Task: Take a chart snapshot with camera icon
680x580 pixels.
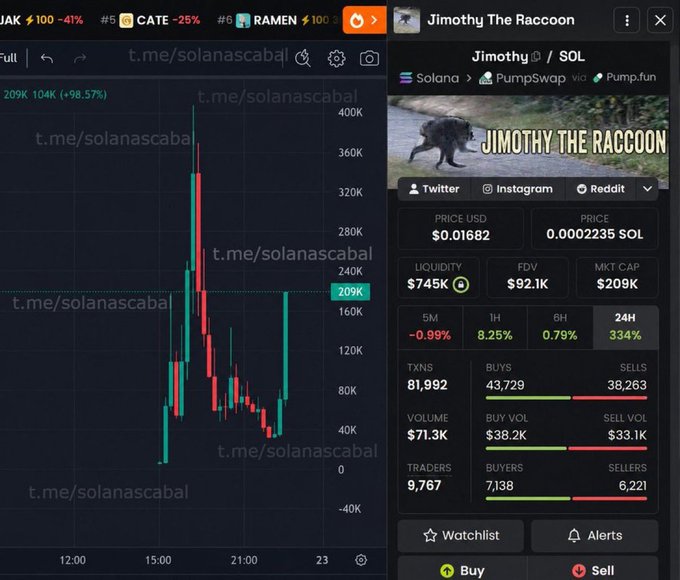Action: [369, 58]
